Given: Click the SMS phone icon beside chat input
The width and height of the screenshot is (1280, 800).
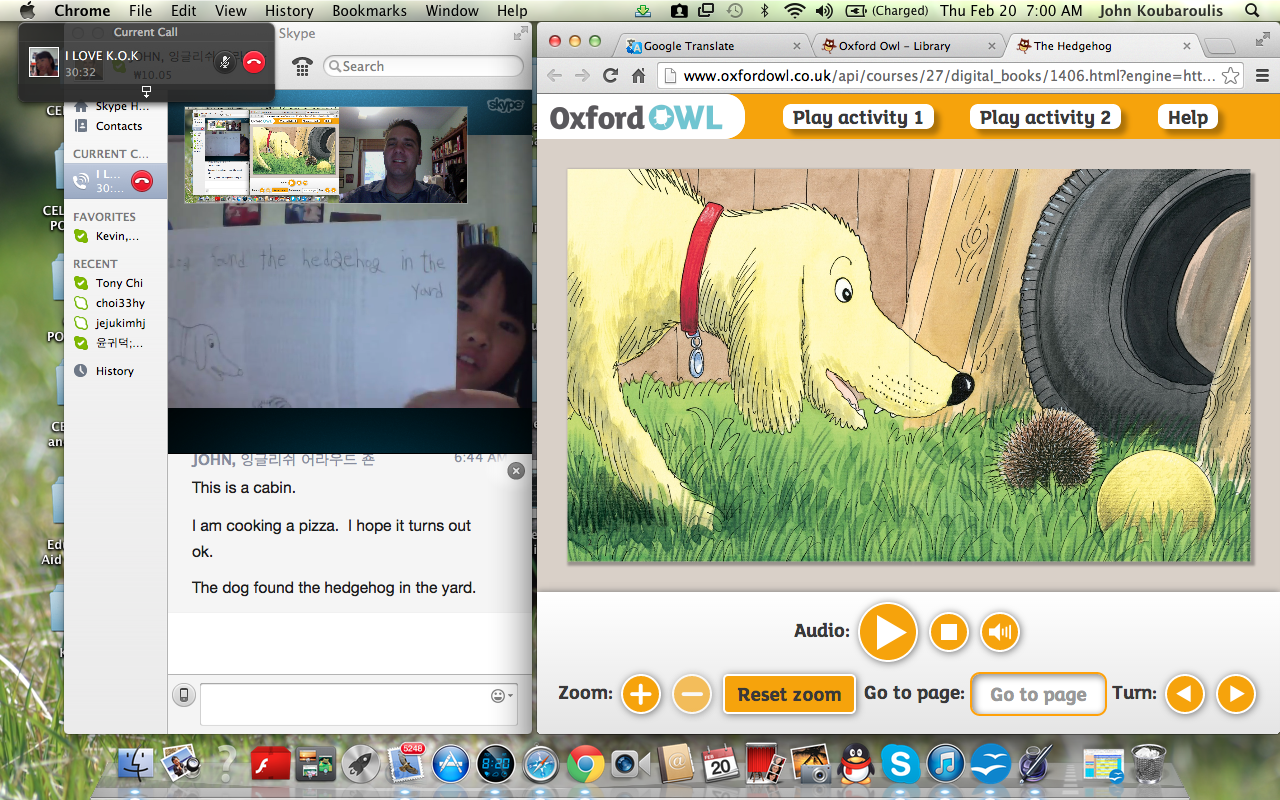Looking at the screenshot, I should [183, 695].
